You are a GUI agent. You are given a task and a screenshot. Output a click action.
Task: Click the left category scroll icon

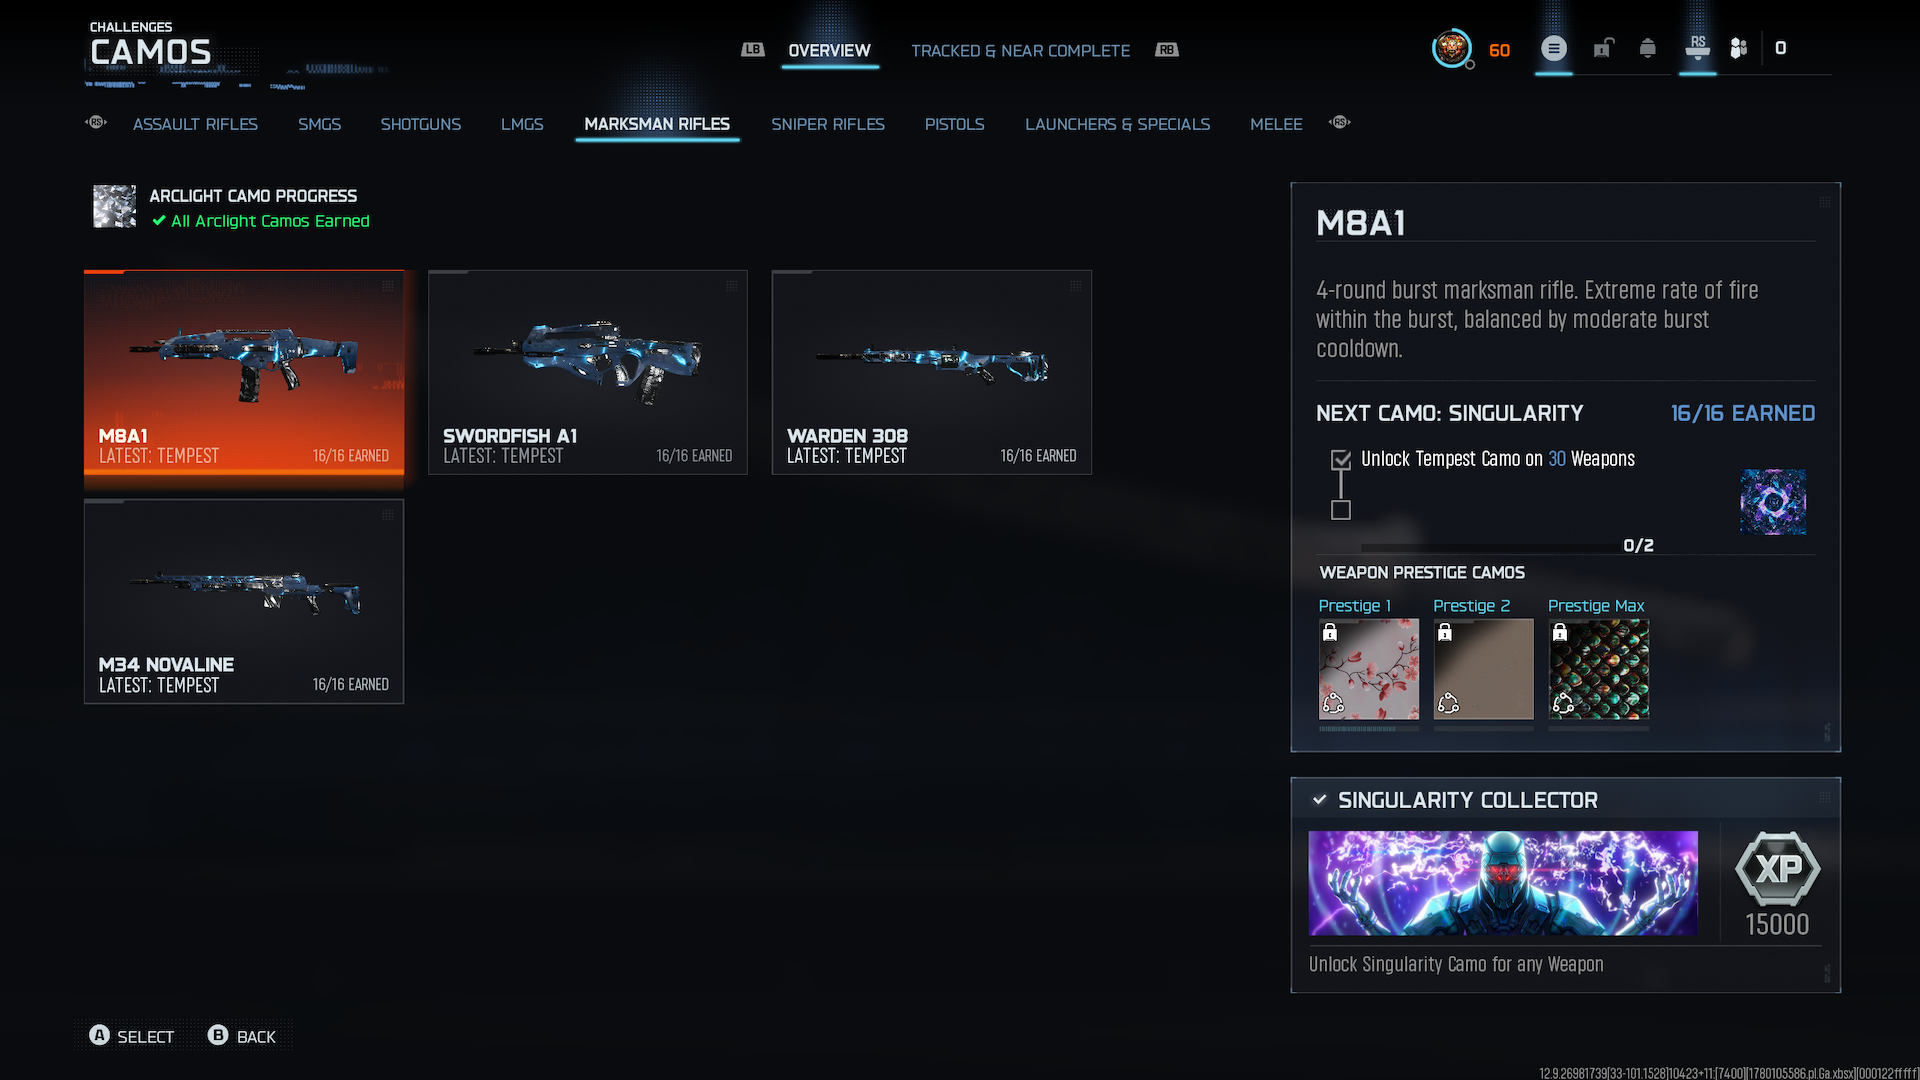point(96,122)
